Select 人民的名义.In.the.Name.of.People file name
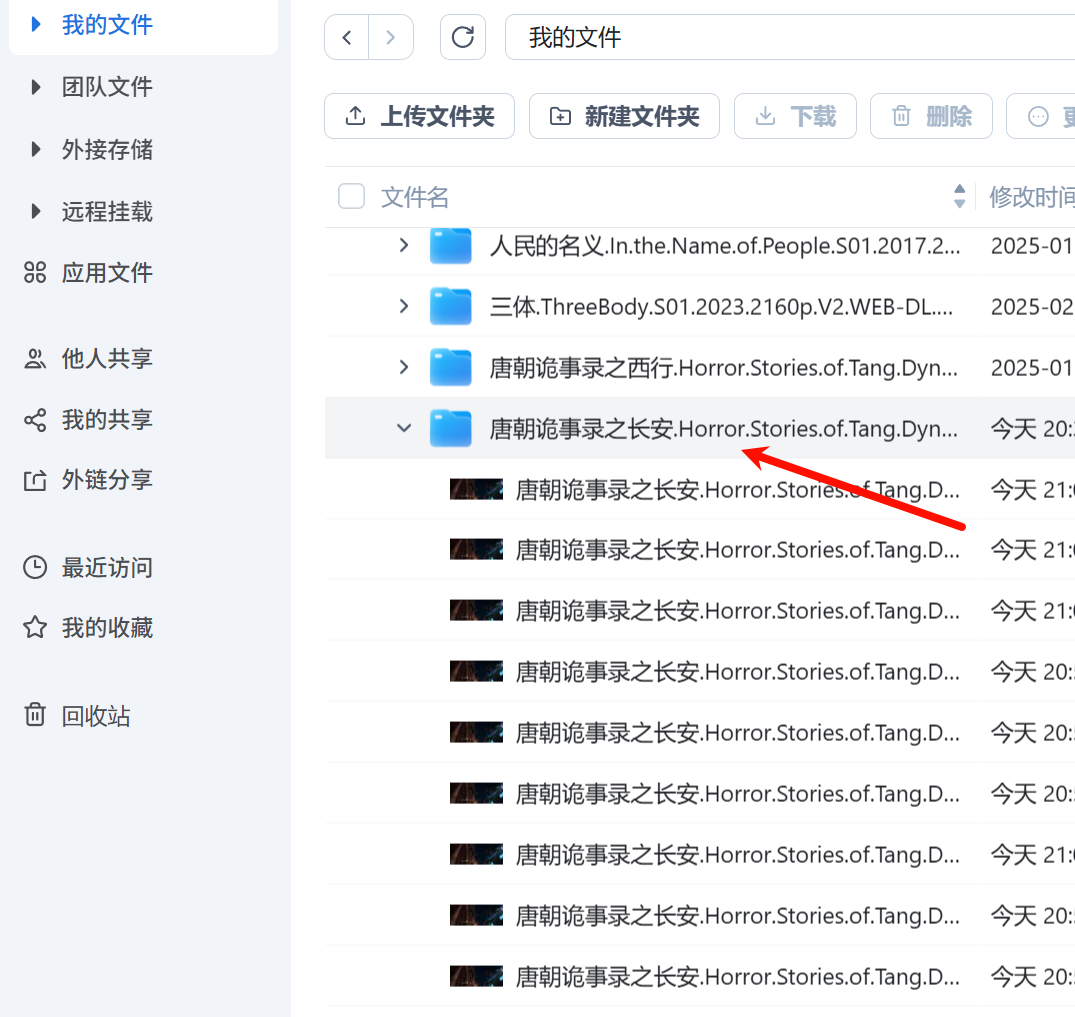The height and width of the screenshot is (1017, 1075). (725, 246)
